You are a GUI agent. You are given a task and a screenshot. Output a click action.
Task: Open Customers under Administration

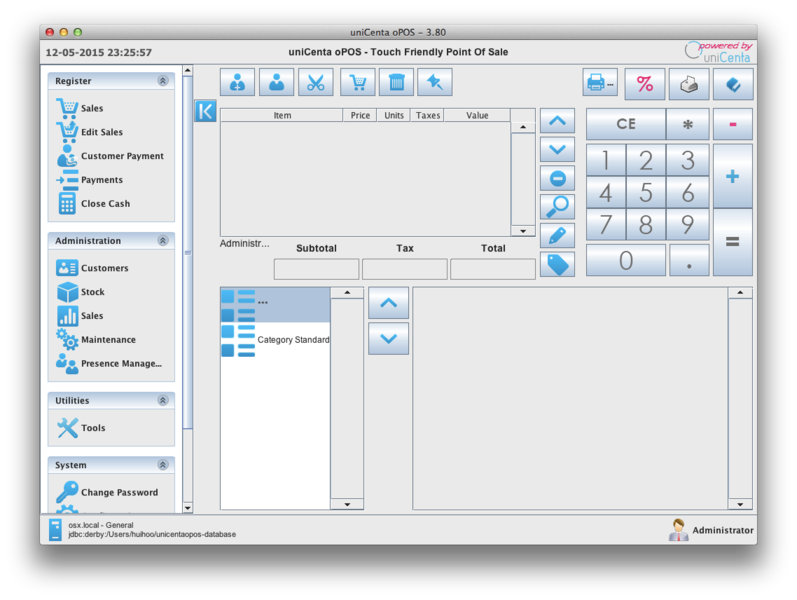click(x=92, y=268)
